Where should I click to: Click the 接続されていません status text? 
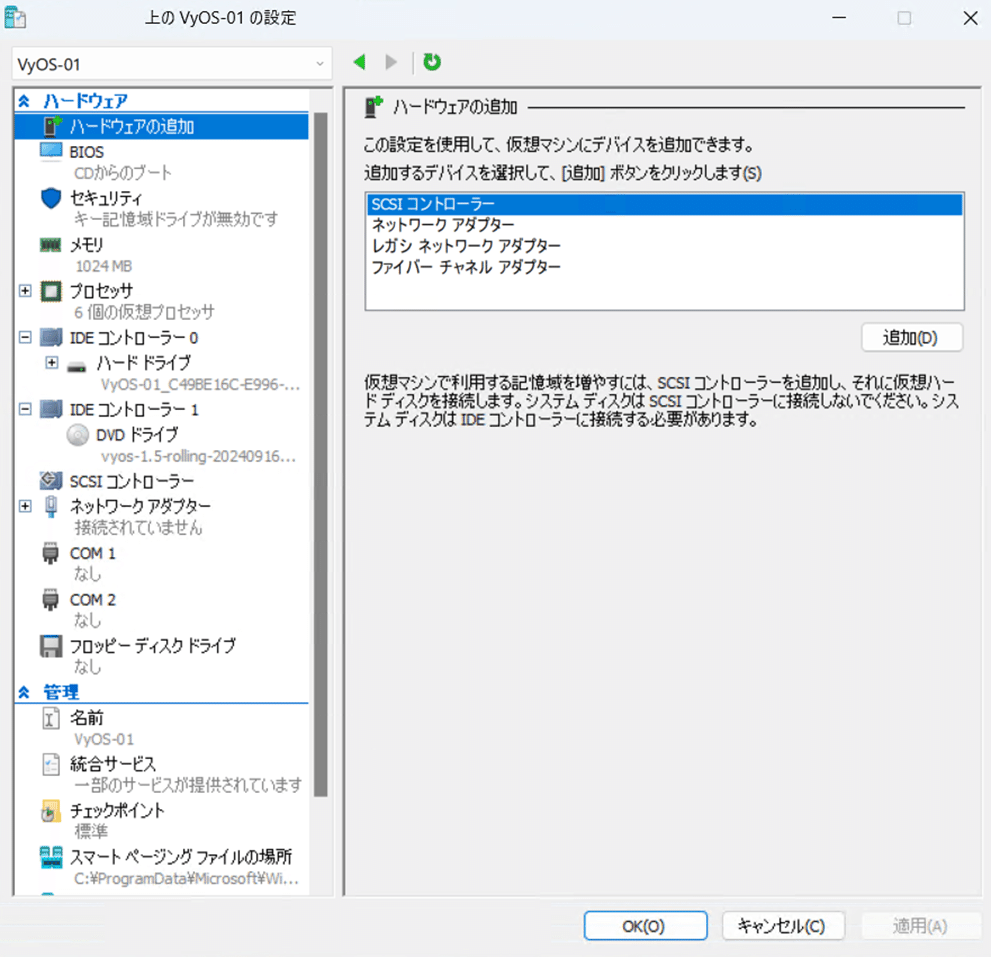point(138,528)
